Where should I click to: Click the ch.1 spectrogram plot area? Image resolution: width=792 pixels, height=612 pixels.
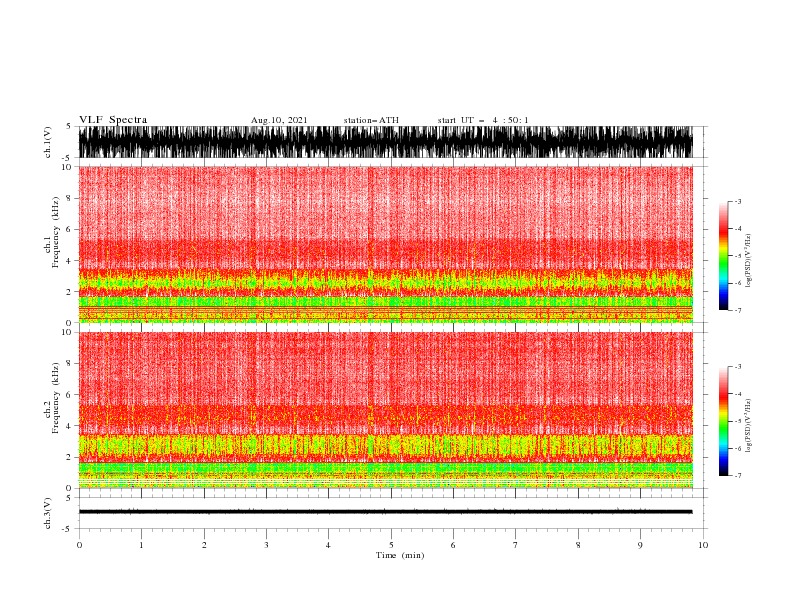tap(385, 244)
